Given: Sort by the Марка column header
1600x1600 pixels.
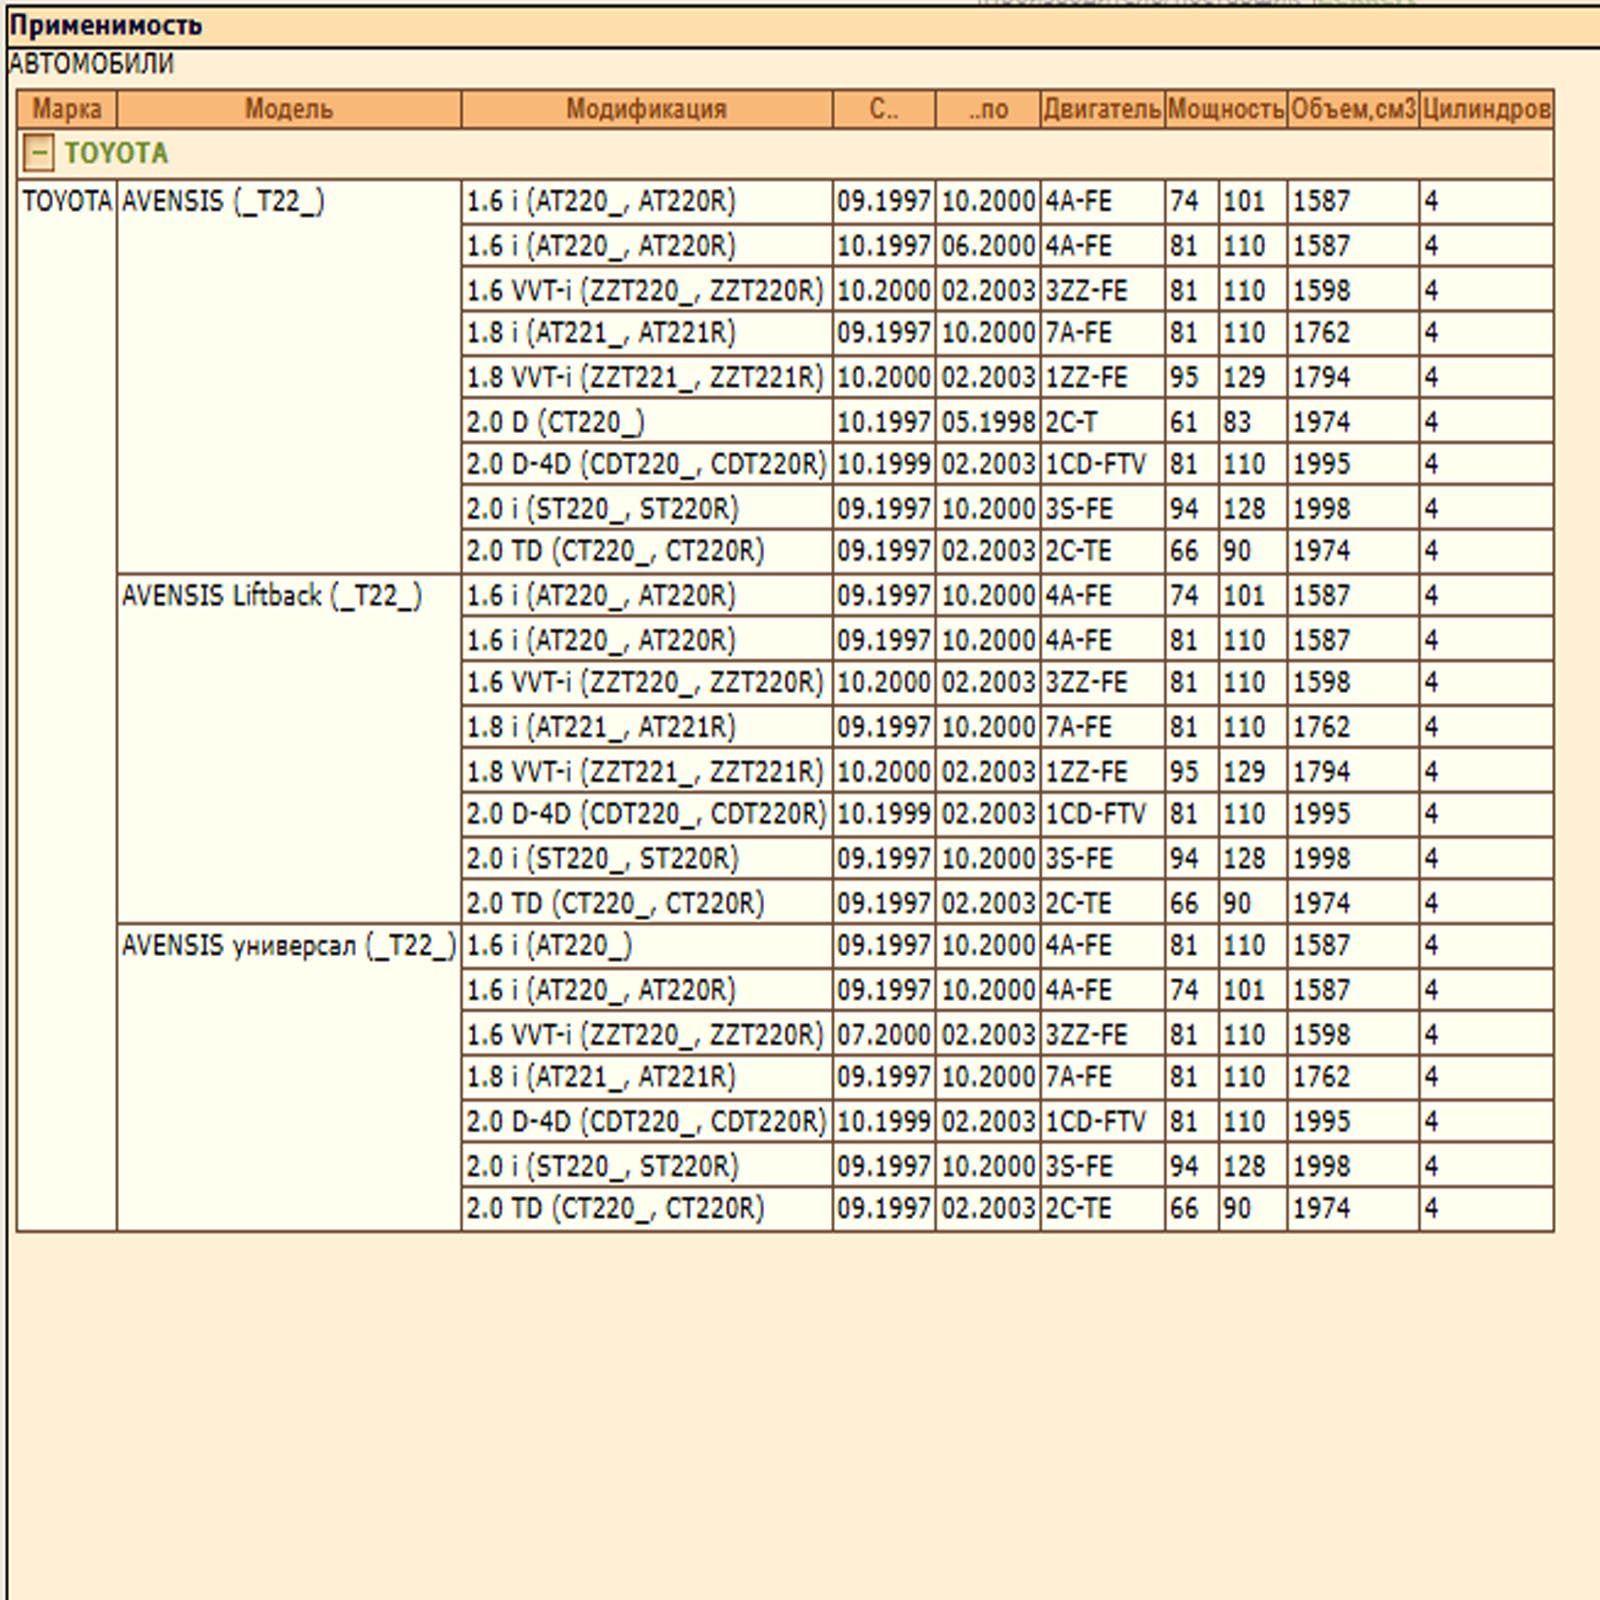Looking at the screenshot, I should [x=67, y=109].
